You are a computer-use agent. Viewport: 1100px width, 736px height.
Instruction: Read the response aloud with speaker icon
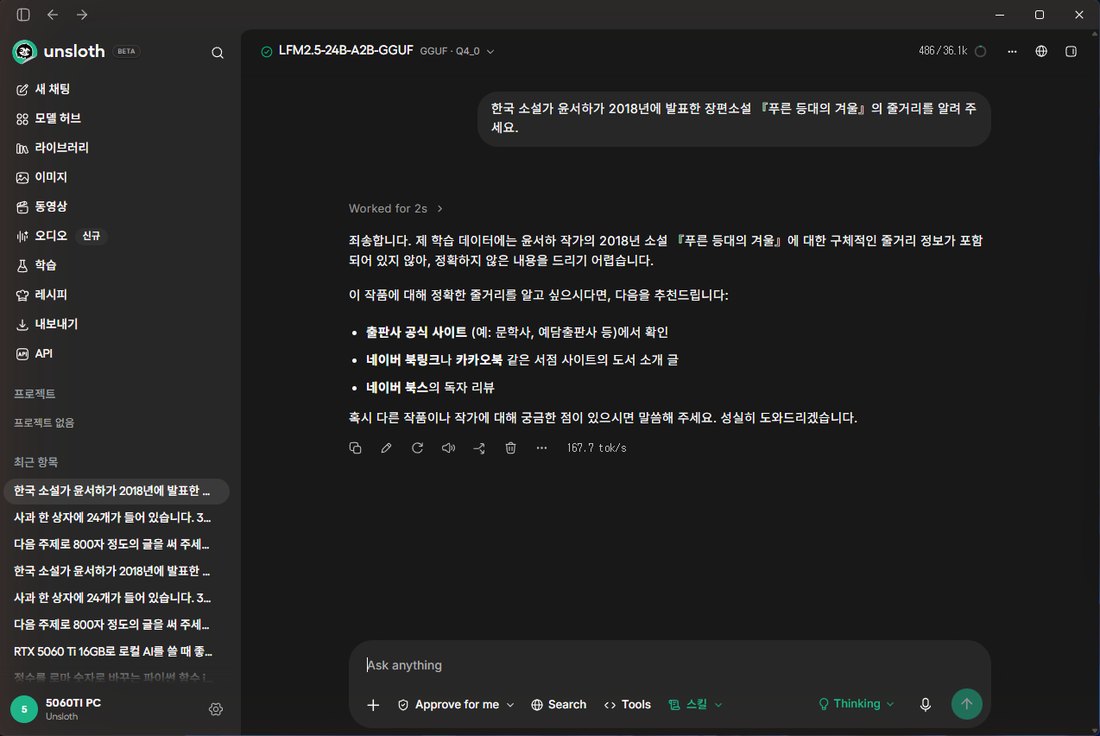(448, 448)
